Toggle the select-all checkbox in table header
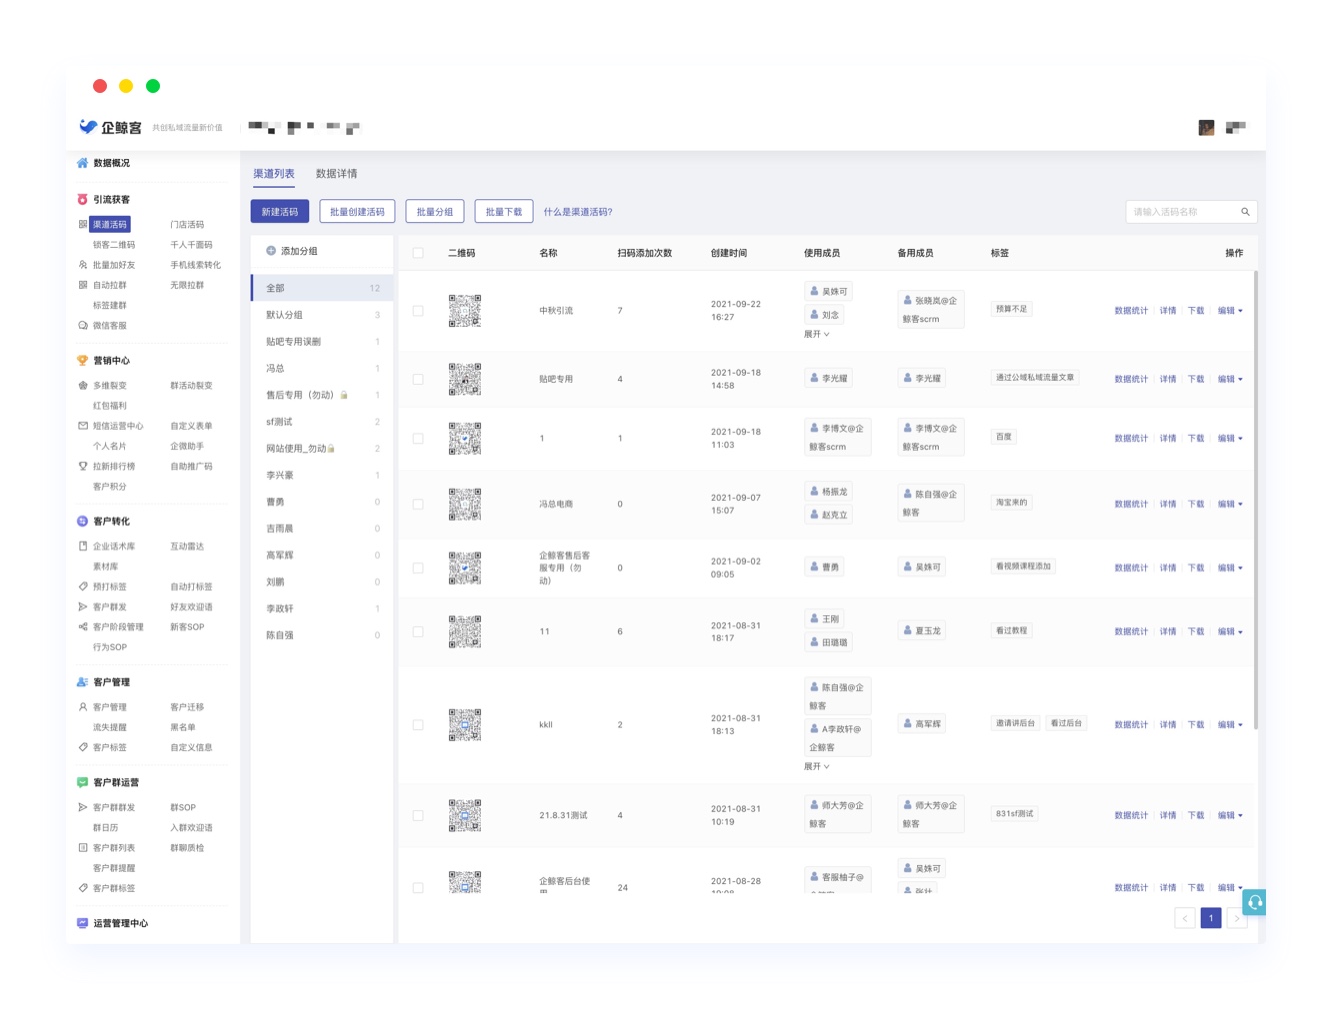Viewport: 1332px width, 1010px height. tap(418, 253)
